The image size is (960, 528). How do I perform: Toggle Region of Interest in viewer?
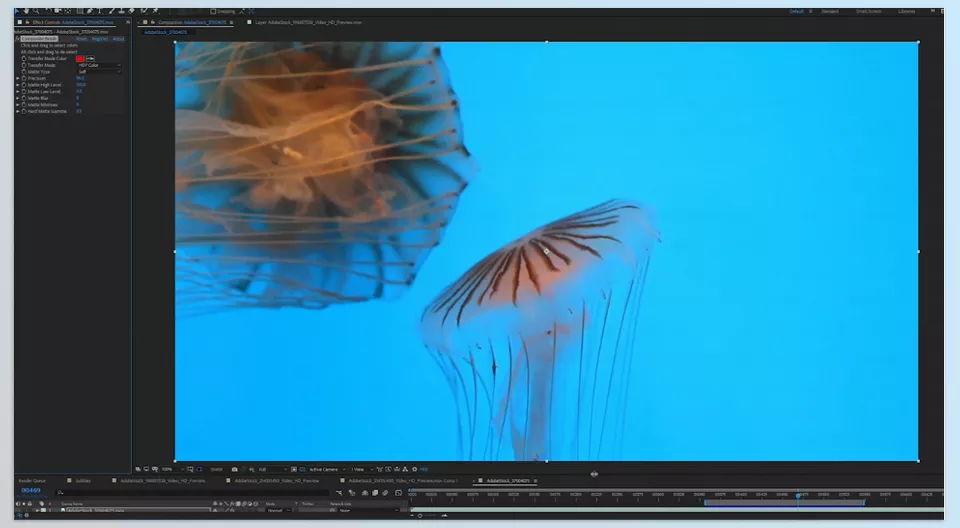[294, 469]
